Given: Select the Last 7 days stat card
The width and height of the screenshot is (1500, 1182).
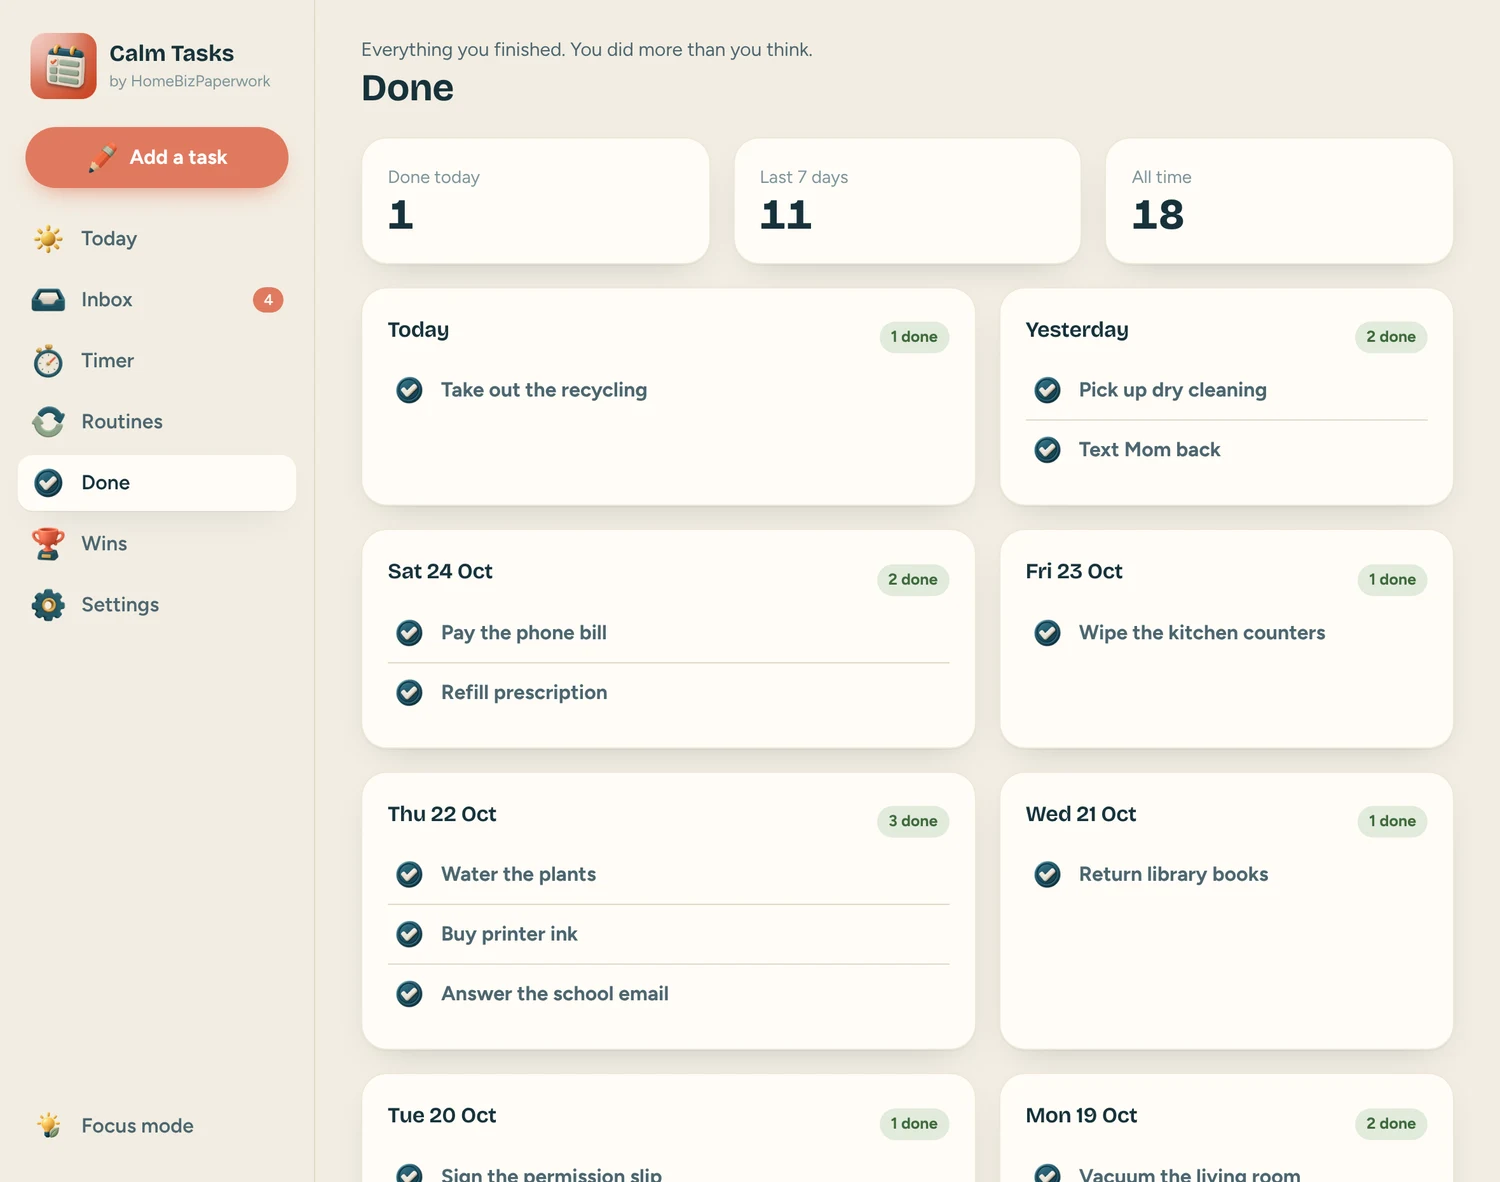Looking at the screenshot, I should tap(907, 201).
